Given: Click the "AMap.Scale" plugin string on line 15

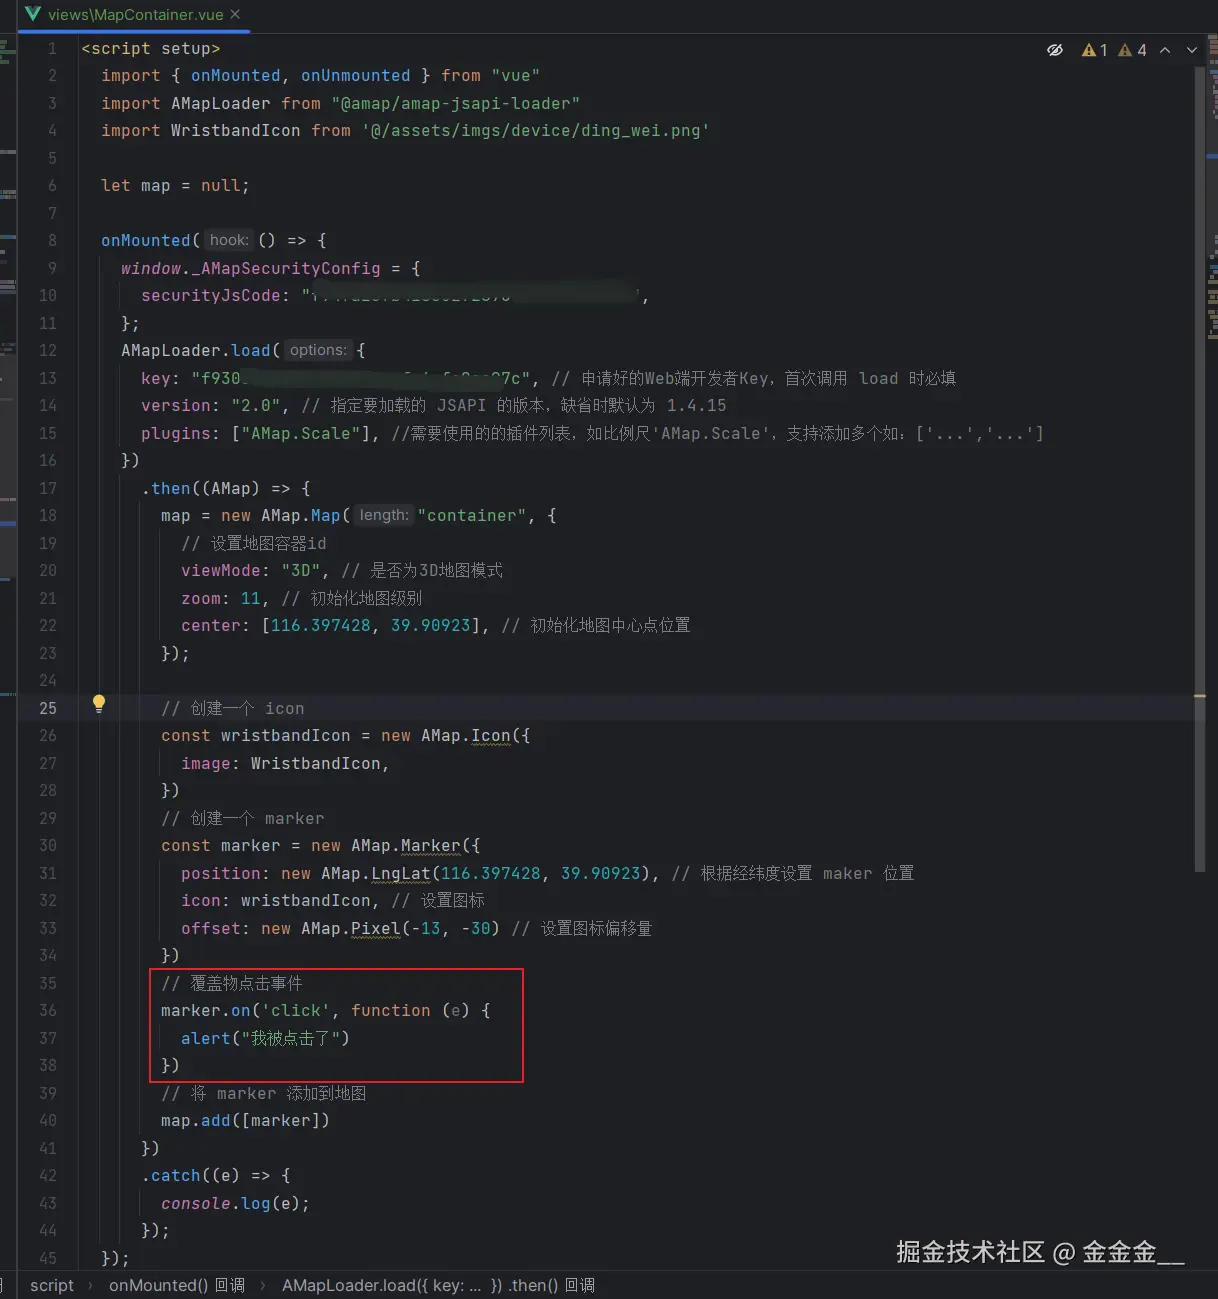Looking at the screenshot, I should click(x=300, y=434).
